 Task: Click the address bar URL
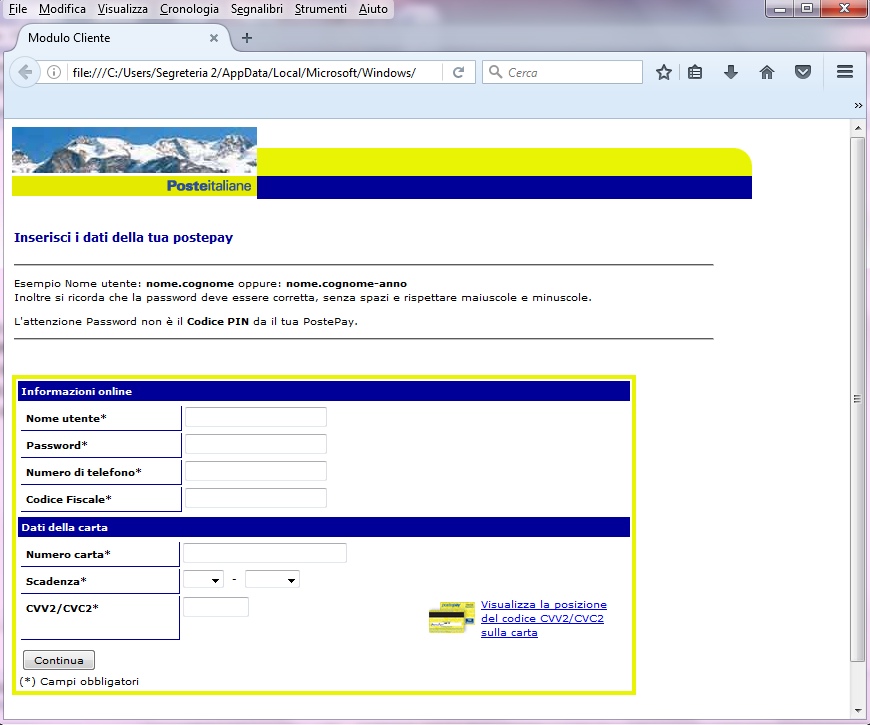244,73
